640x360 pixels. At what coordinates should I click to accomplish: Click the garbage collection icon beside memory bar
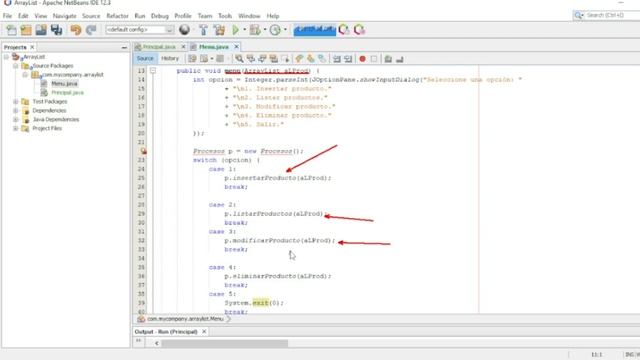[344, 30]
